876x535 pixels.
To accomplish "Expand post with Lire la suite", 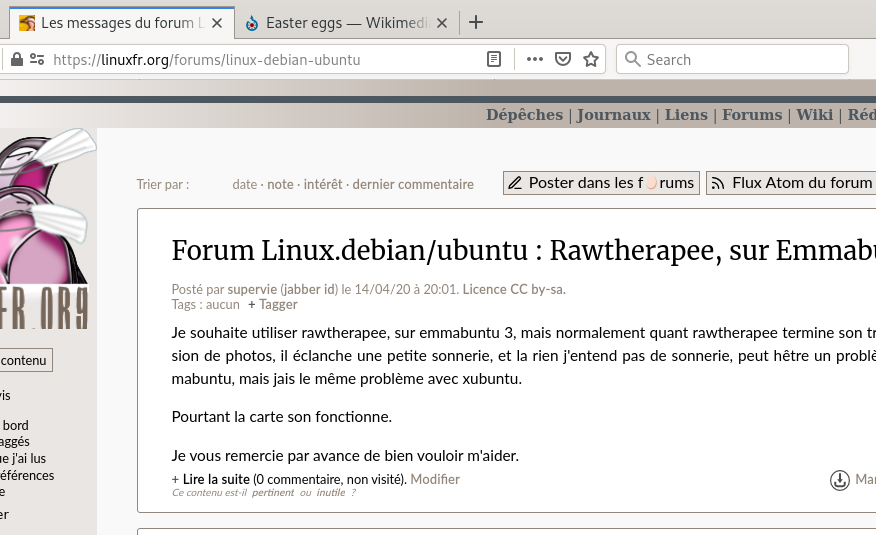I will 216,479.
